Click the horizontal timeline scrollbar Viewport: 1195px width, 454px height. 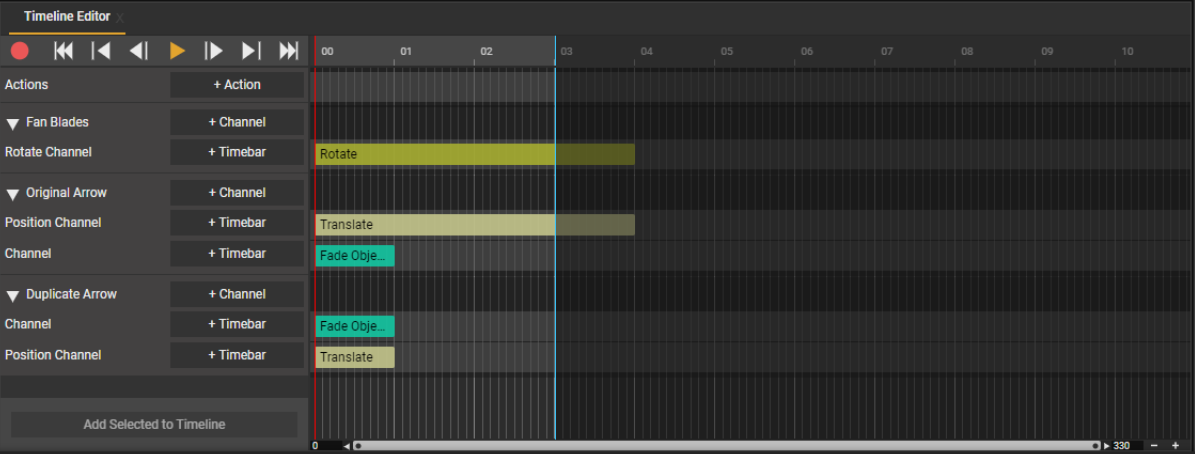tap(726, 446)
